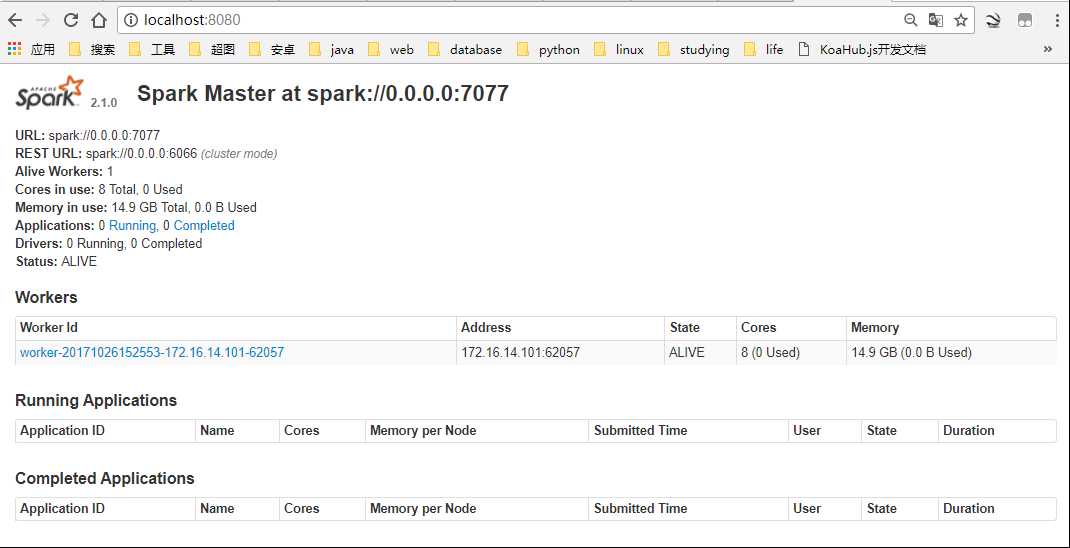Click the Completed Applications section heading

point(104,478)
